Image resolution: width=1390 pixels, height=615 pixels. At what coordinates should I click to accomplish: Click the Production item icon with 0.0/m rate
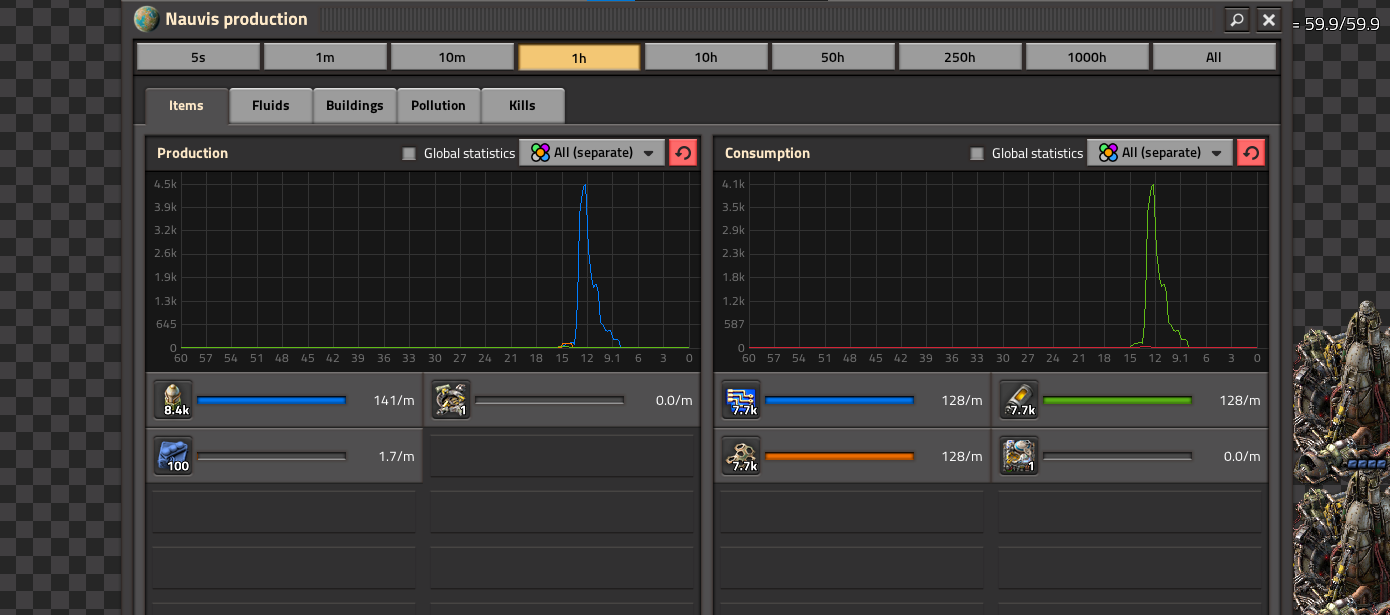pos(451,400)
